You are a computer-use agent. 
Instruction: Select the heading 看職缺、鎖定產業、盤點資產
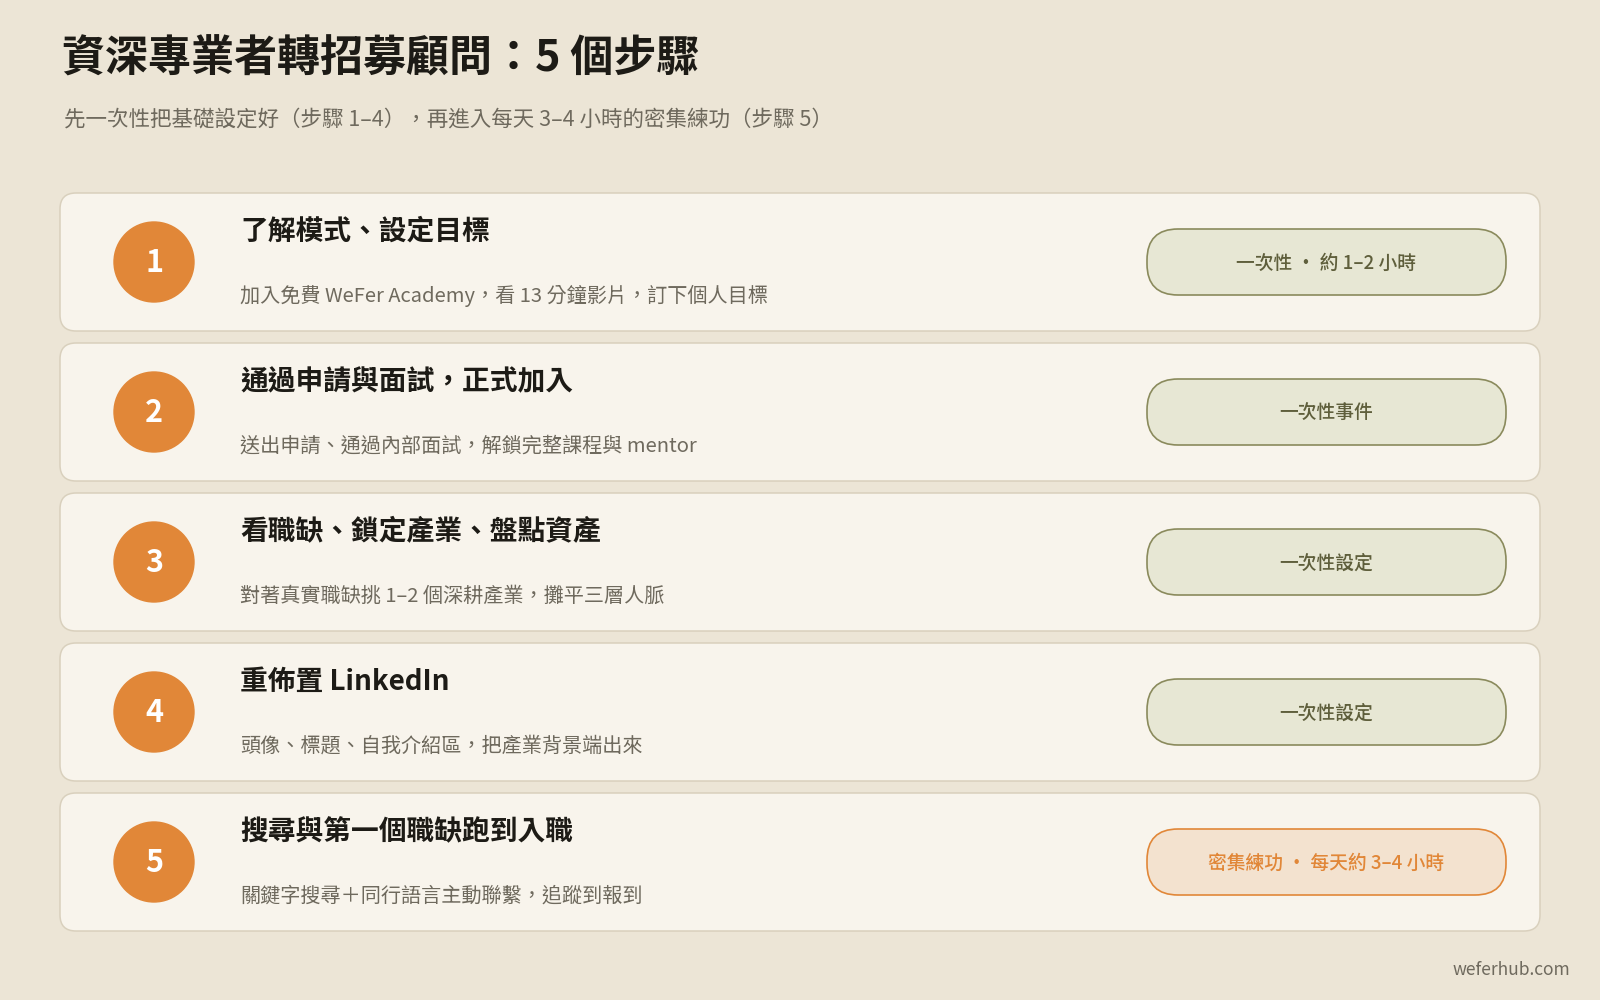pyautogui.click(x=420, y=530)
